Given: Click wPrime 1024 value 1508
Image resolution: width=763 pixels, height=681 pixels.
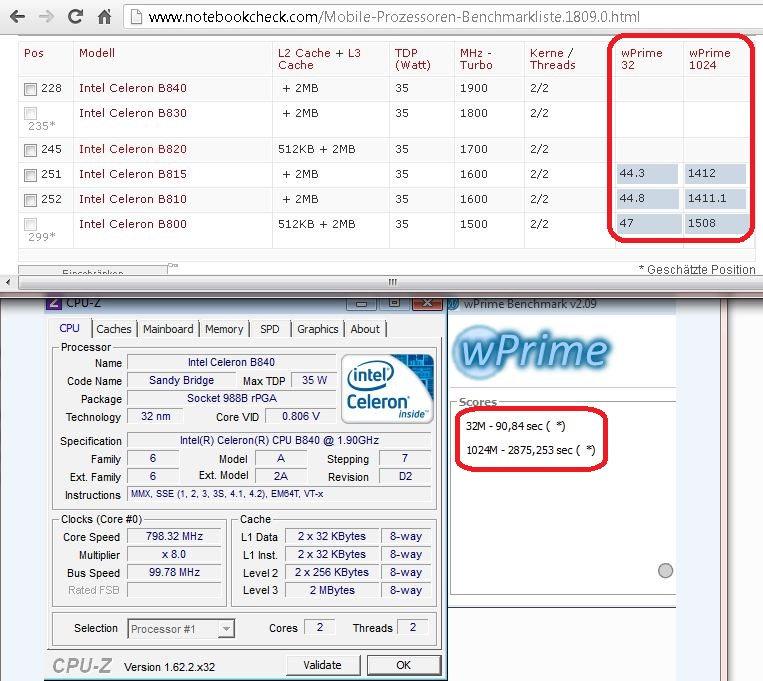Looking at the screenshot, I should (x=716, y=223).
